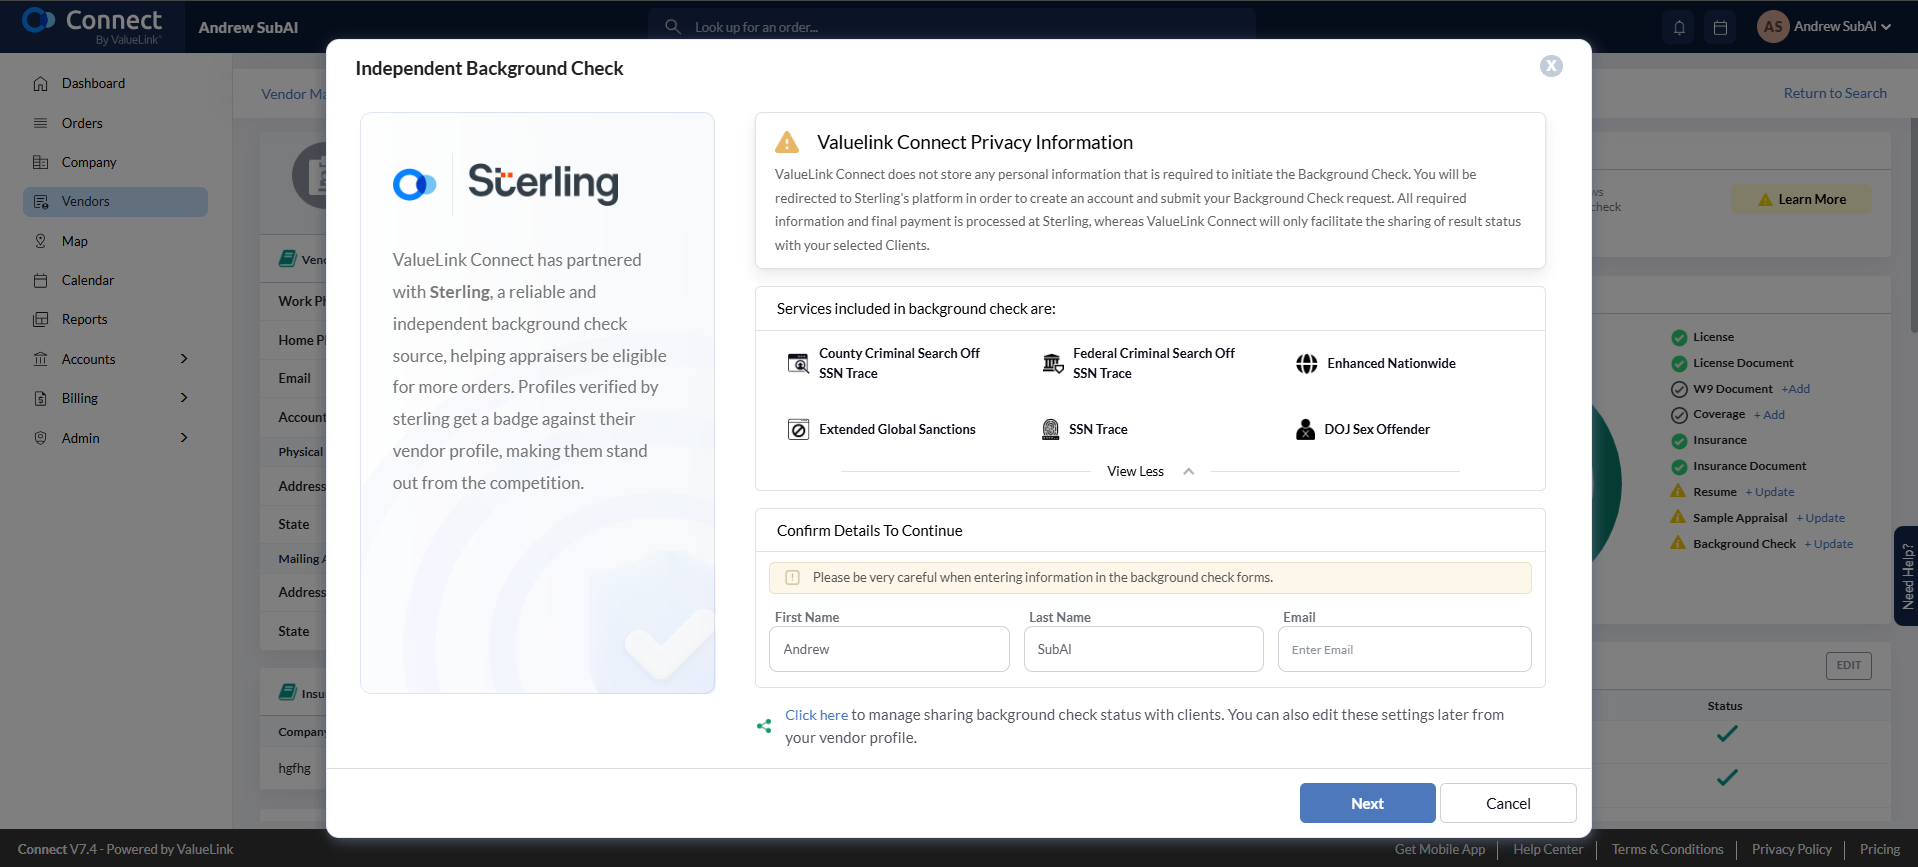Viewport: 1918px width, 867px height.
Task: Click the Orders list icon
Action: [x=41, y=123]
